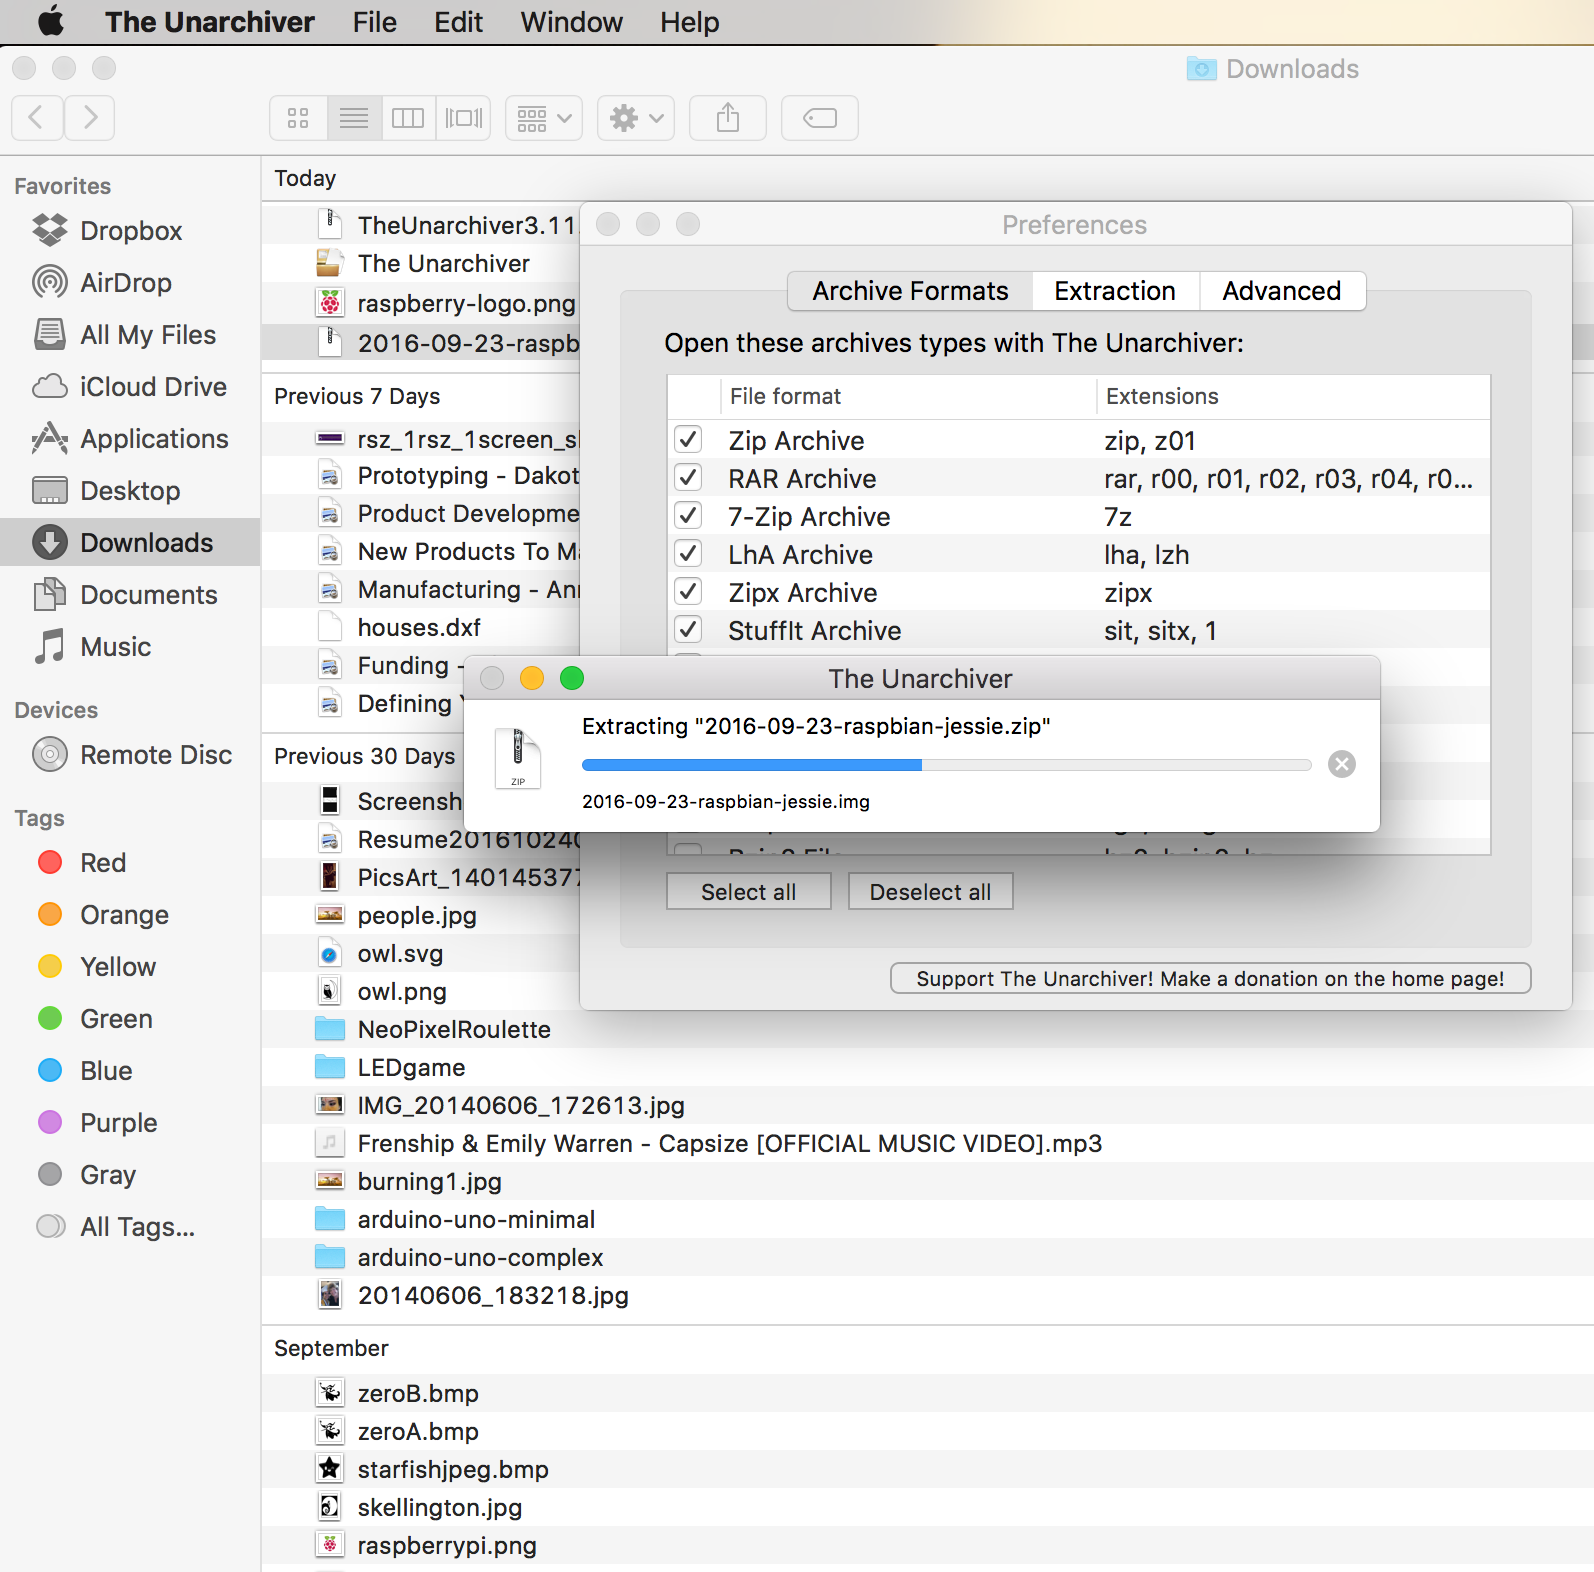Open iCloud Drive in sidebar

click(x=130, y=387)
